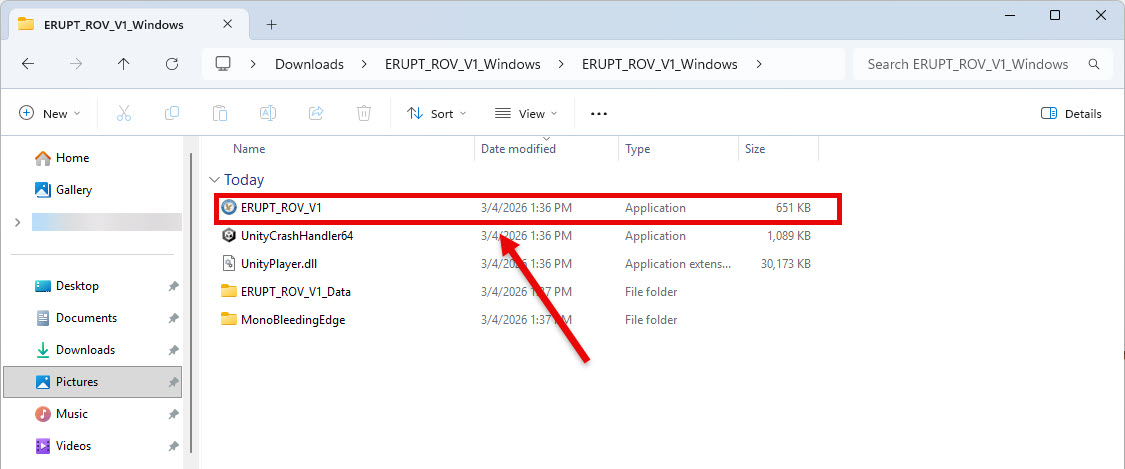Click the Back navigation arrow
Image resolution: width=1125 pixels, height=469 pixels.
[x=28, y=64]
